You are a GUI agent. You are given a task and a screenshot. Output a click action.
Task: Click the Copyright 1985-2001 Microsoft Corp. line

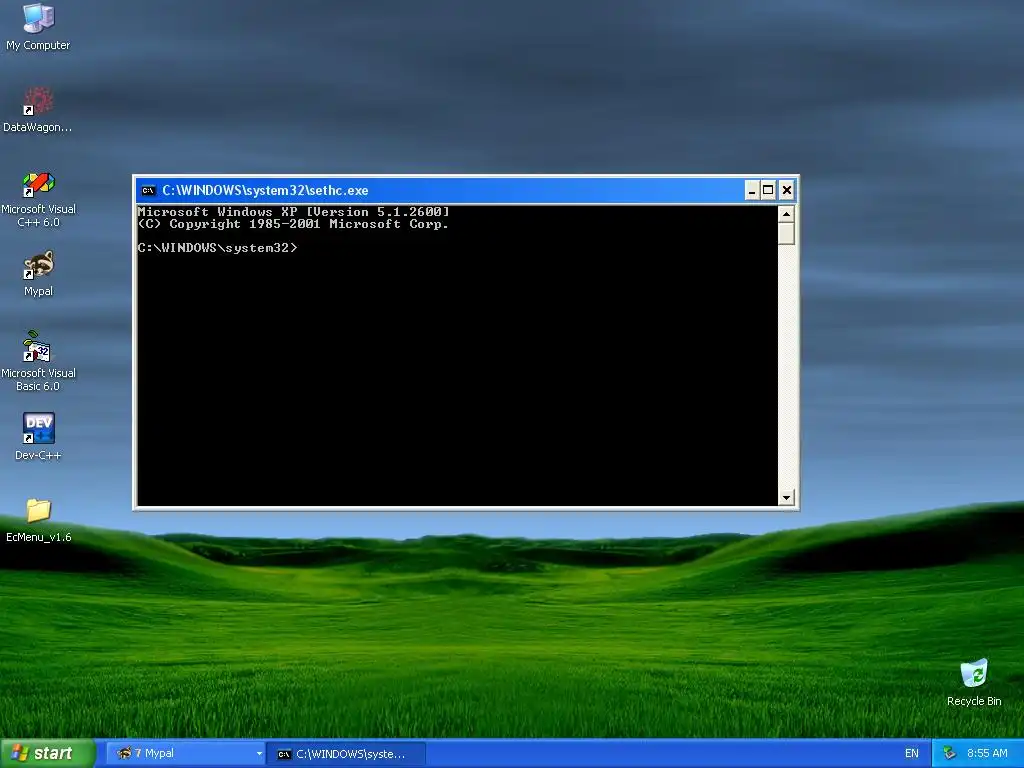pos(293,224)
